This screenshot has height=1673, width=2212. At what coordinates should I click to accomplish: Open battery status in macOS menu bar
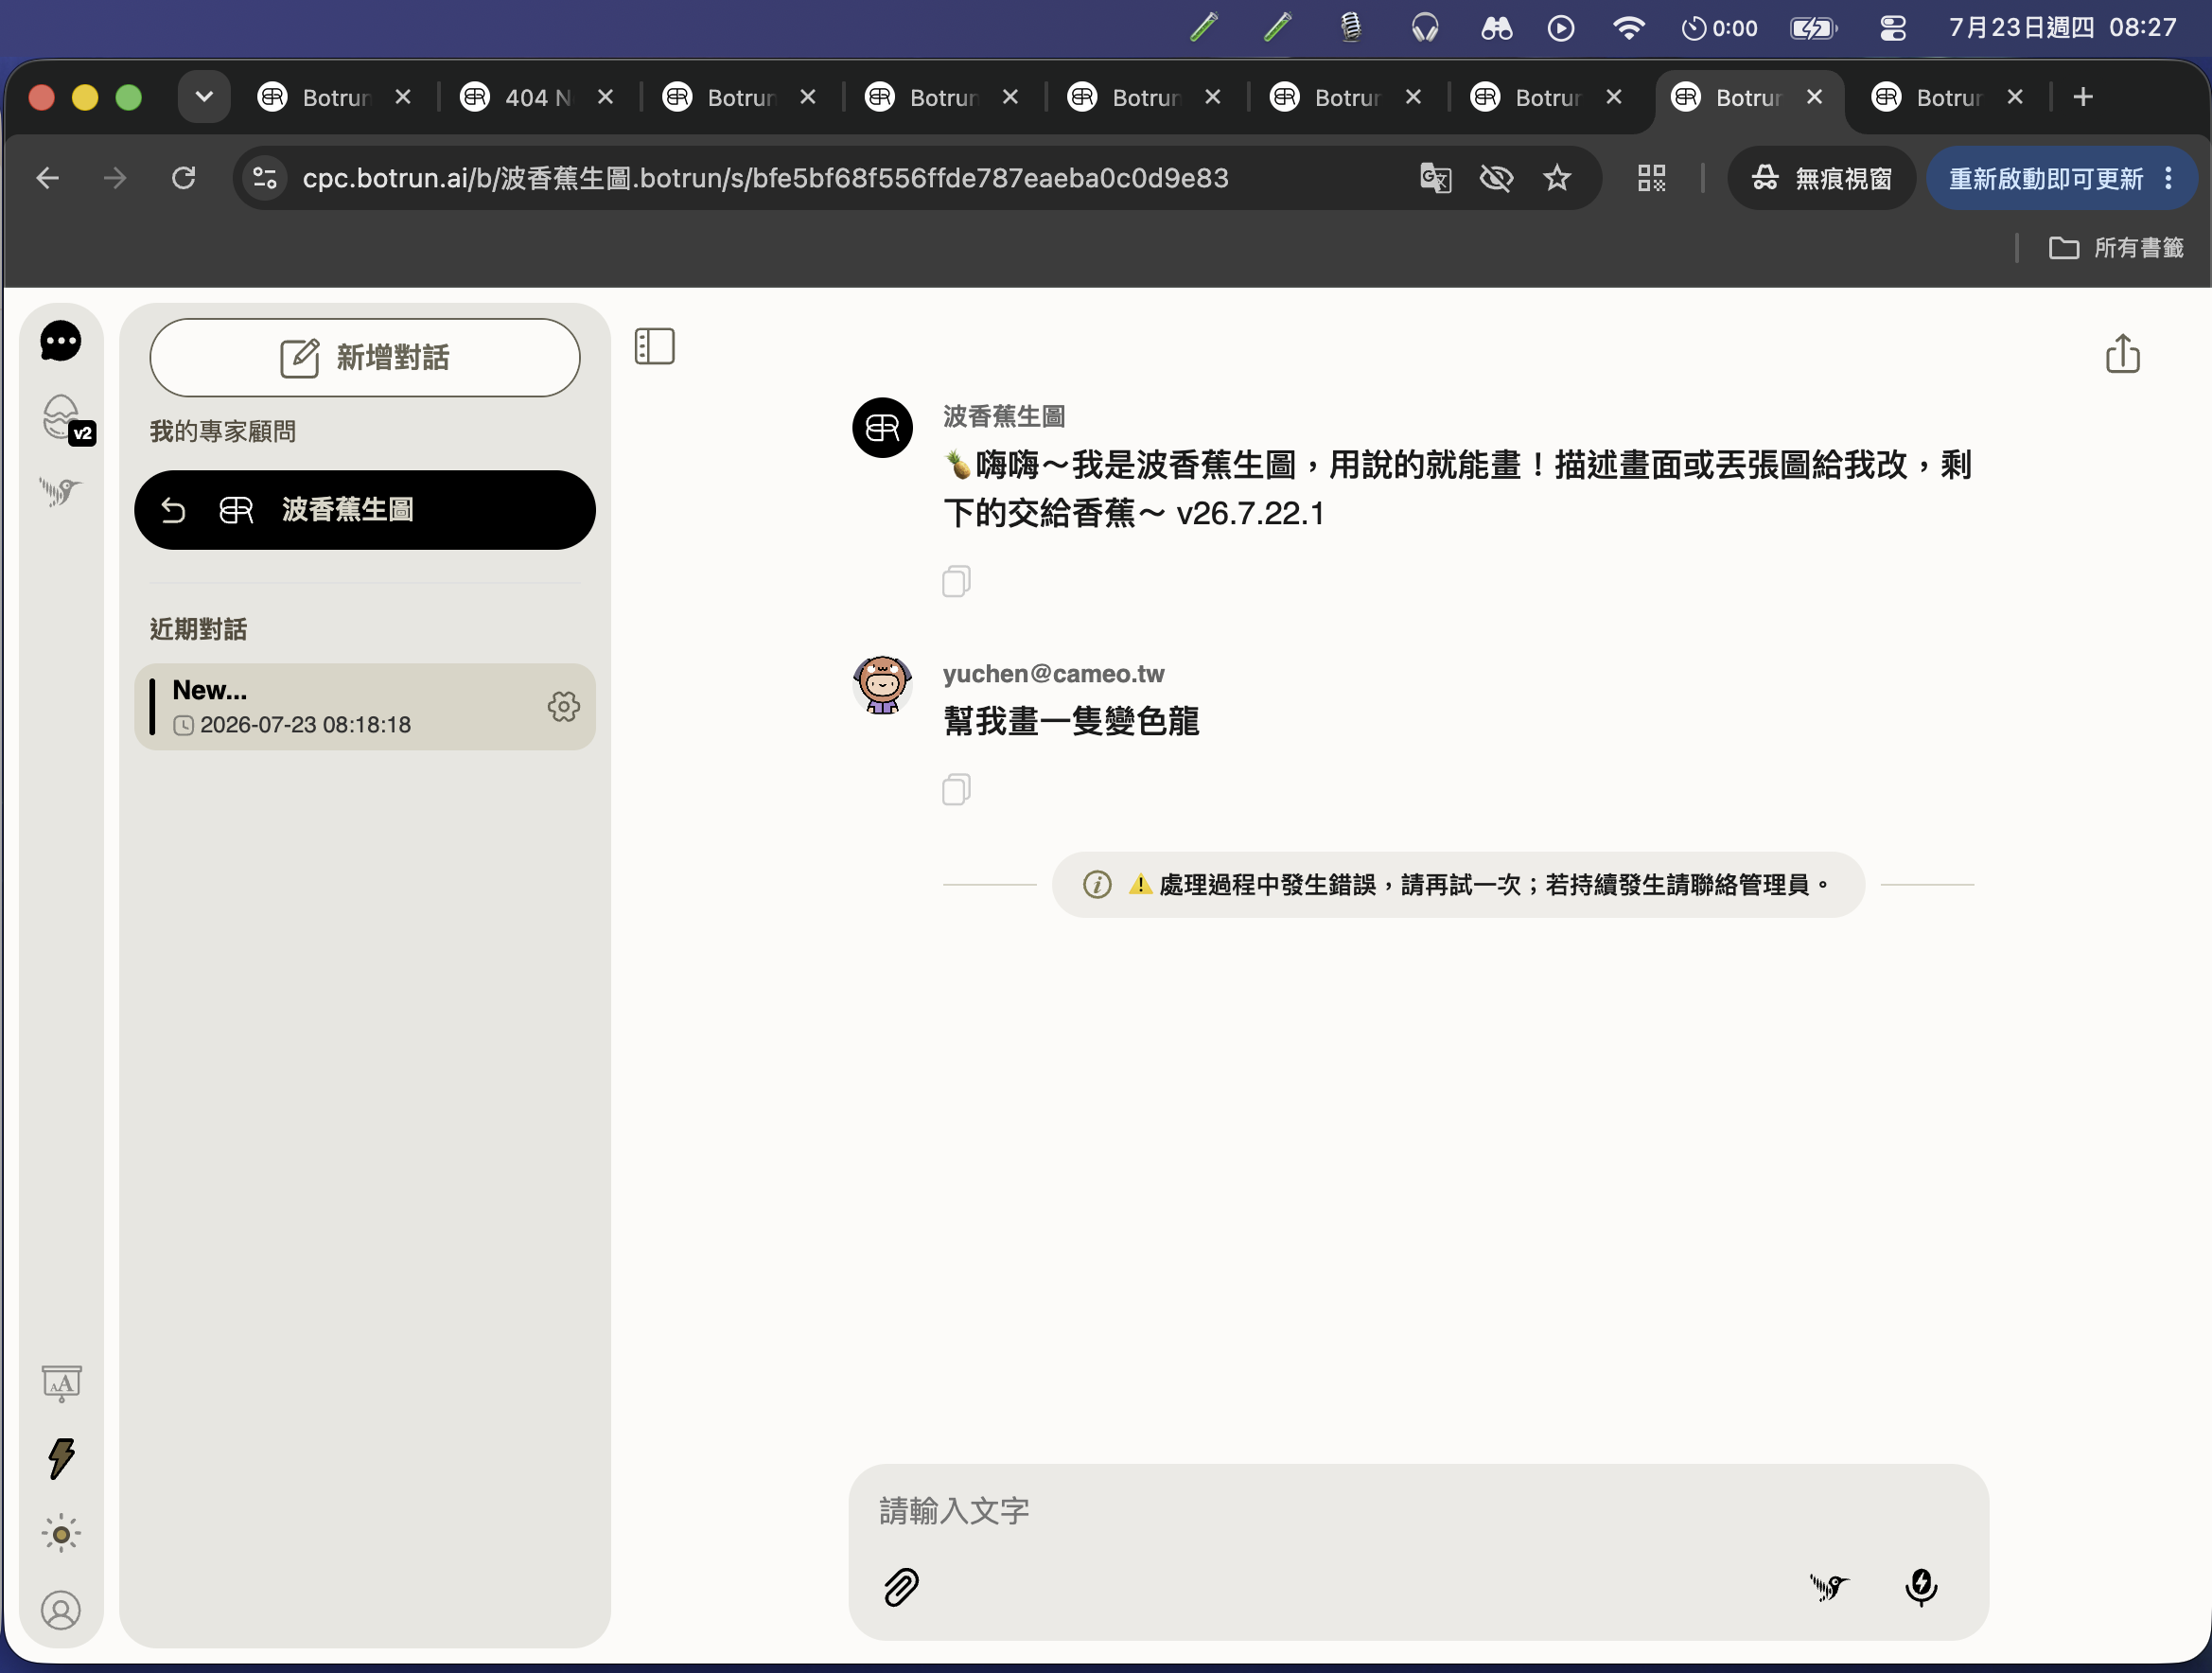click(1813, 27)
